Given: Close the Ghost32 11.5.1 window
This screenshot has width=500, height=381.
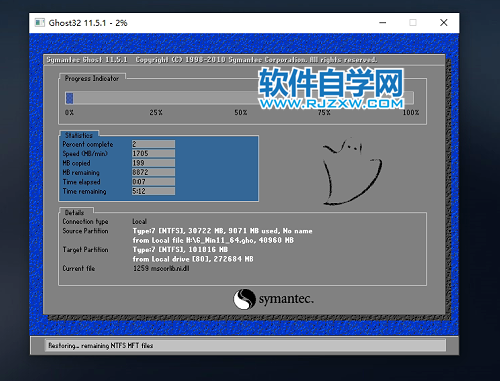Looking at the screenshot, I should click(x=443, y=23).
